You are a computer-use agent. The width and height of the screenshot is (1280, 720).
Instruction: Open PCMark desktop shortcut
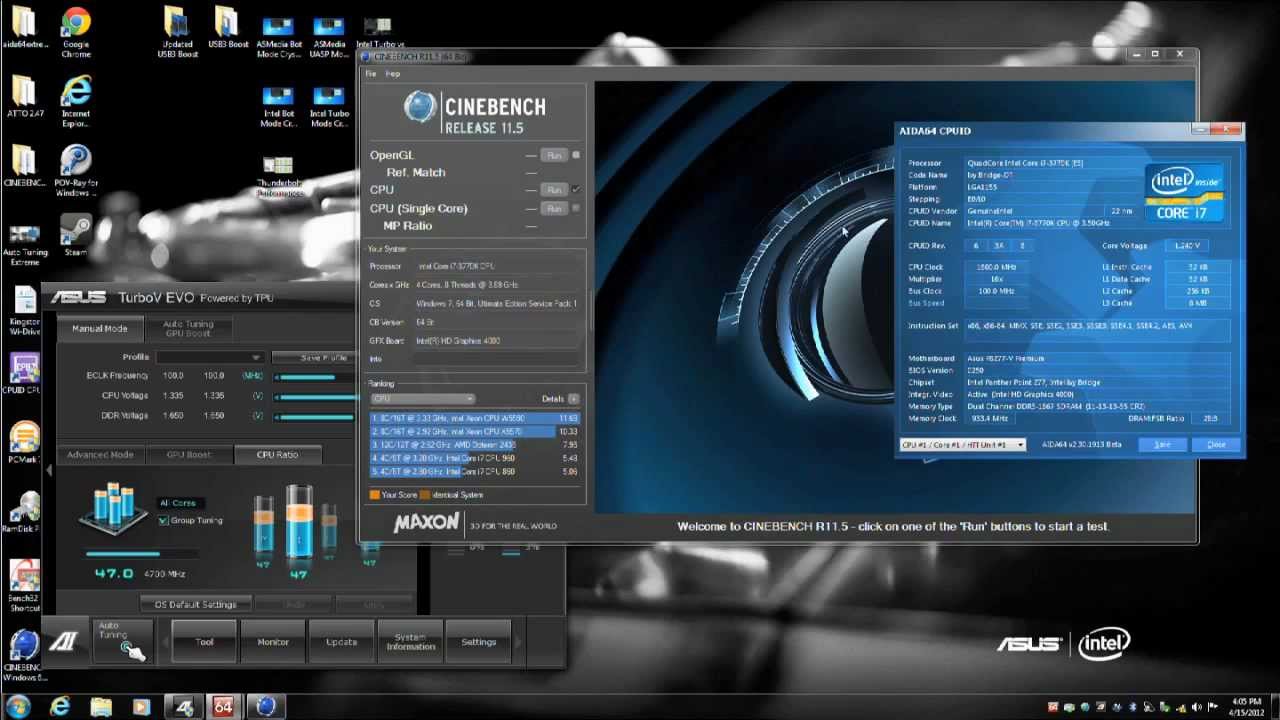[x=24, y=444]
